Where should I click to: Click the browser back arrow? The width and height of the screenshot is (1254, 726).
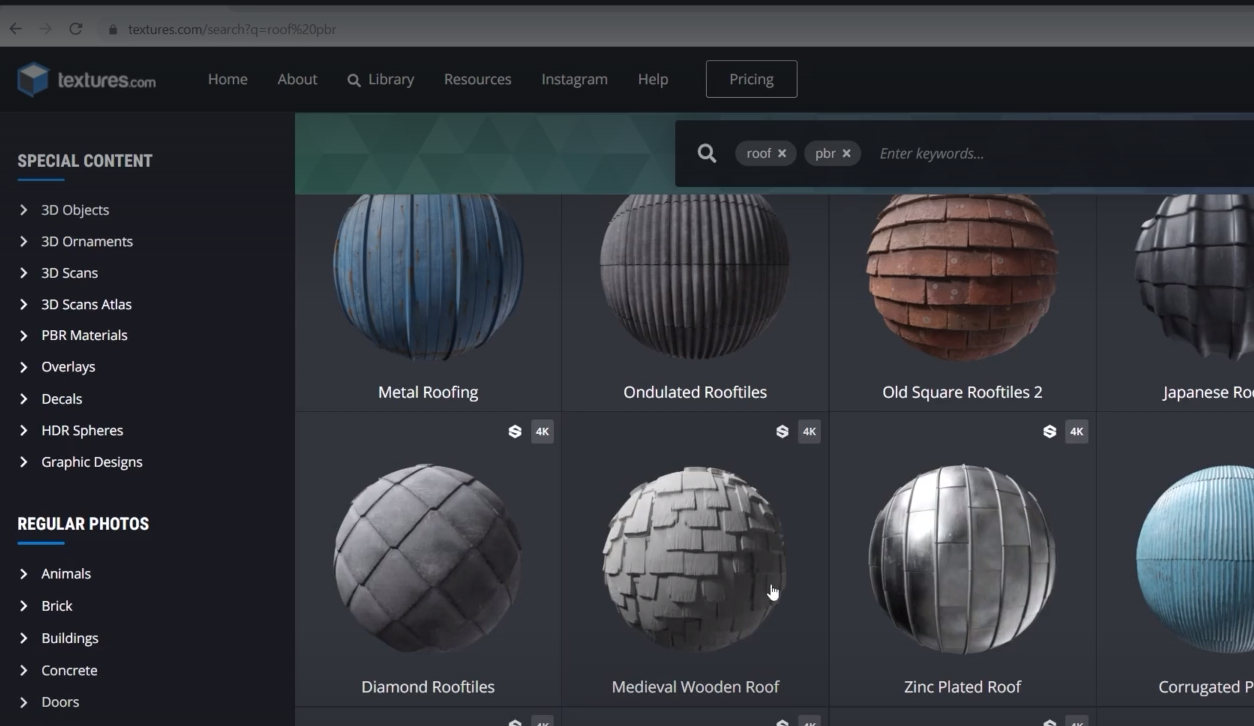14,29
